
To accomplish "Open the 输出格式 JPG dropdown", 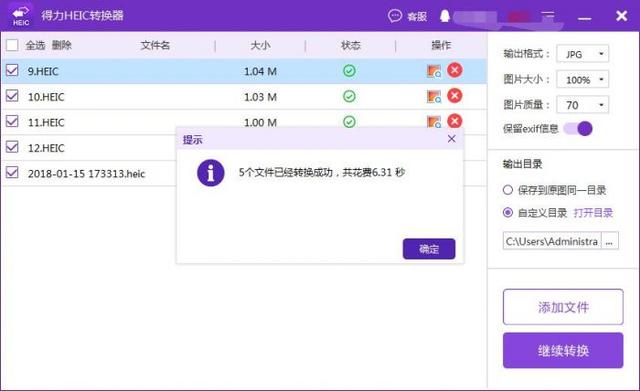I will pos(582,54).
